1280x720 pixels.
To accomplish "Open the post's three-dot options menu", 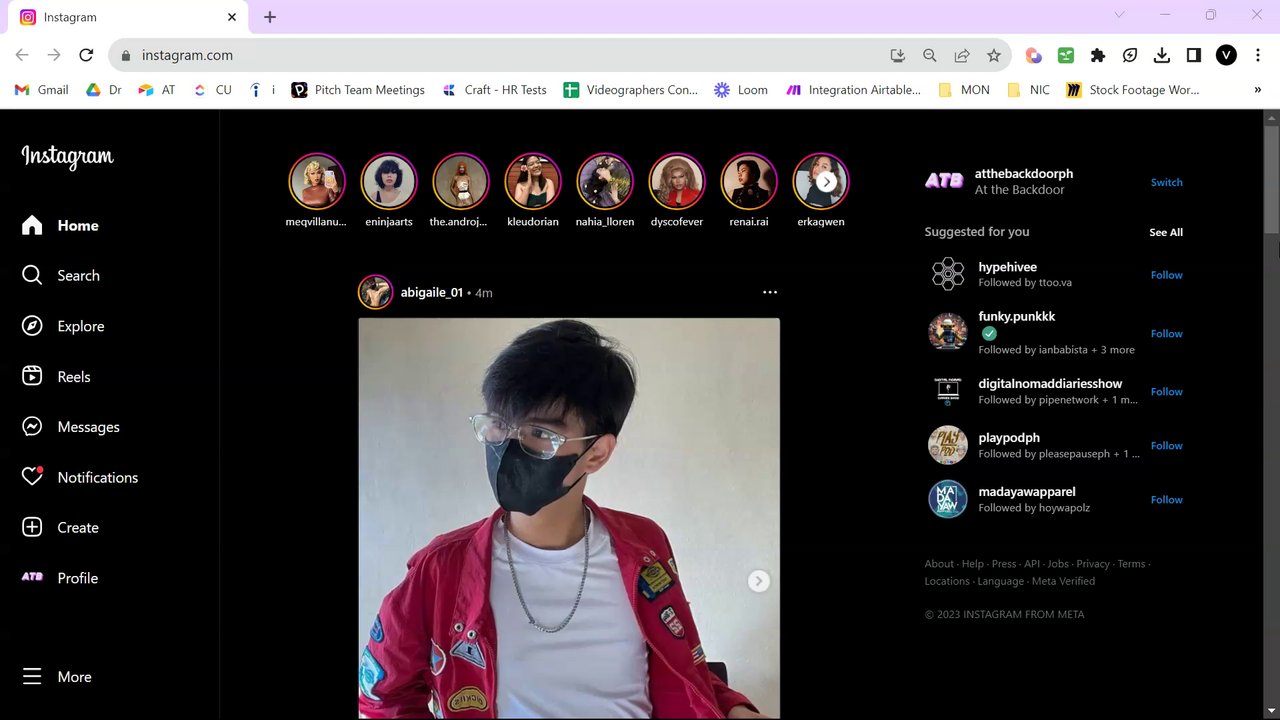I will pyautogui.click(x=770, y=292).
